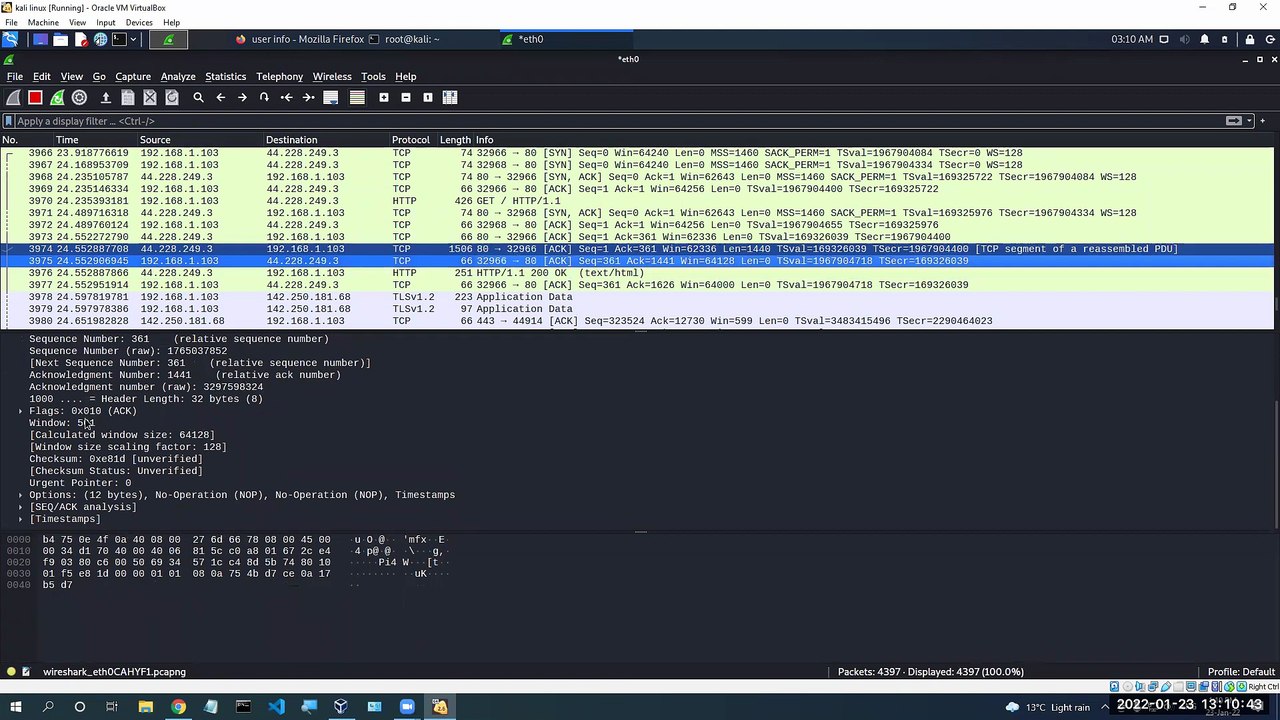Open the Capture menu

point(132,76)
